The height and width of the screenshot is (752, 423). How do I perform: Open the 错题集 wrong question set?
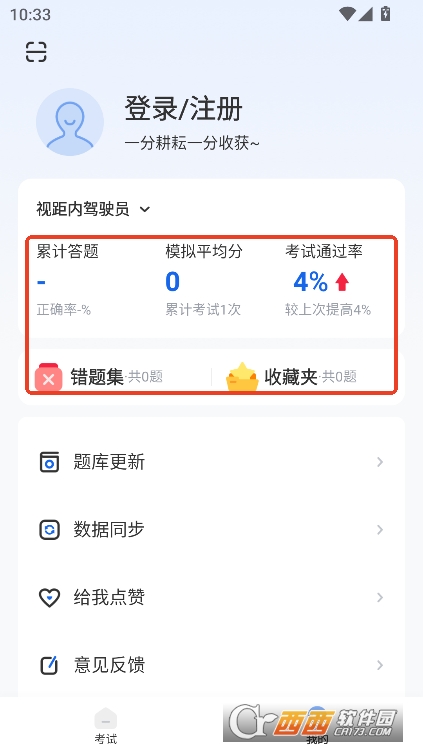tap(97, 377)
